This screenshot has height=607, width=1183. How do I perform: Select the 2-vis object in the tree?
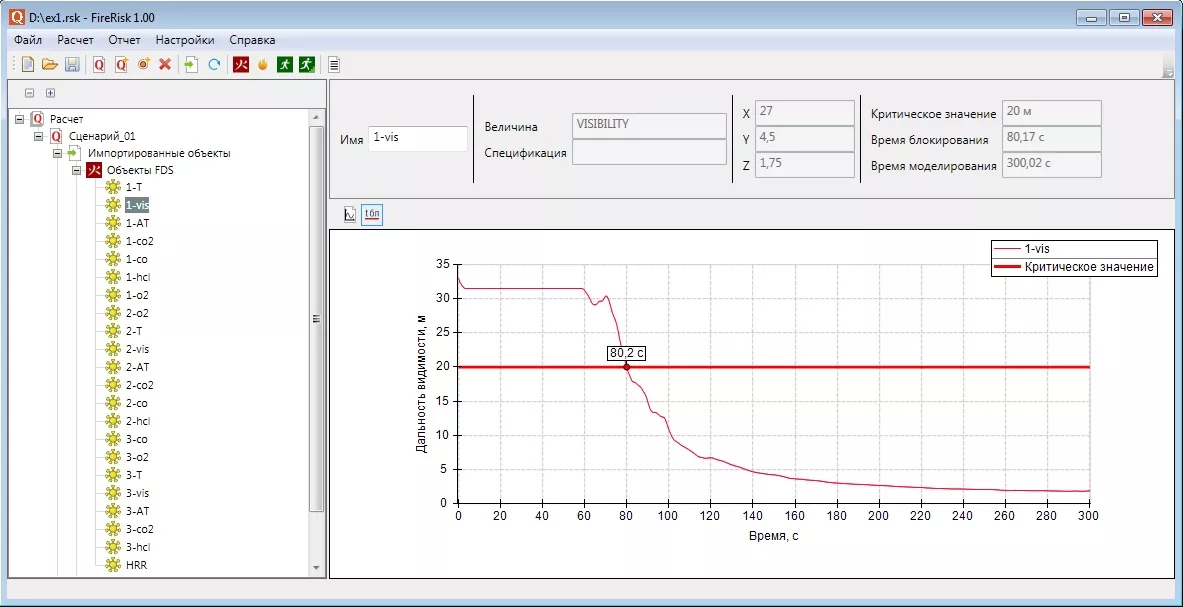[137, 349]
